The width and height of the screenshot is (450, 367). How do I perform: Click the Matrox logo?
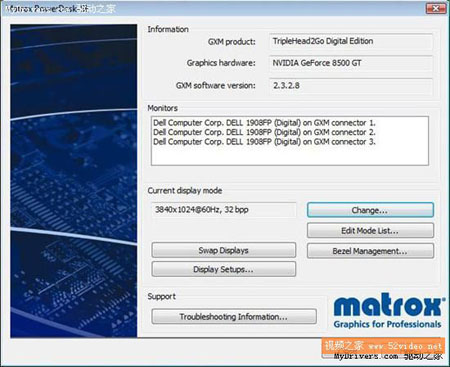(x=389, y=306)
